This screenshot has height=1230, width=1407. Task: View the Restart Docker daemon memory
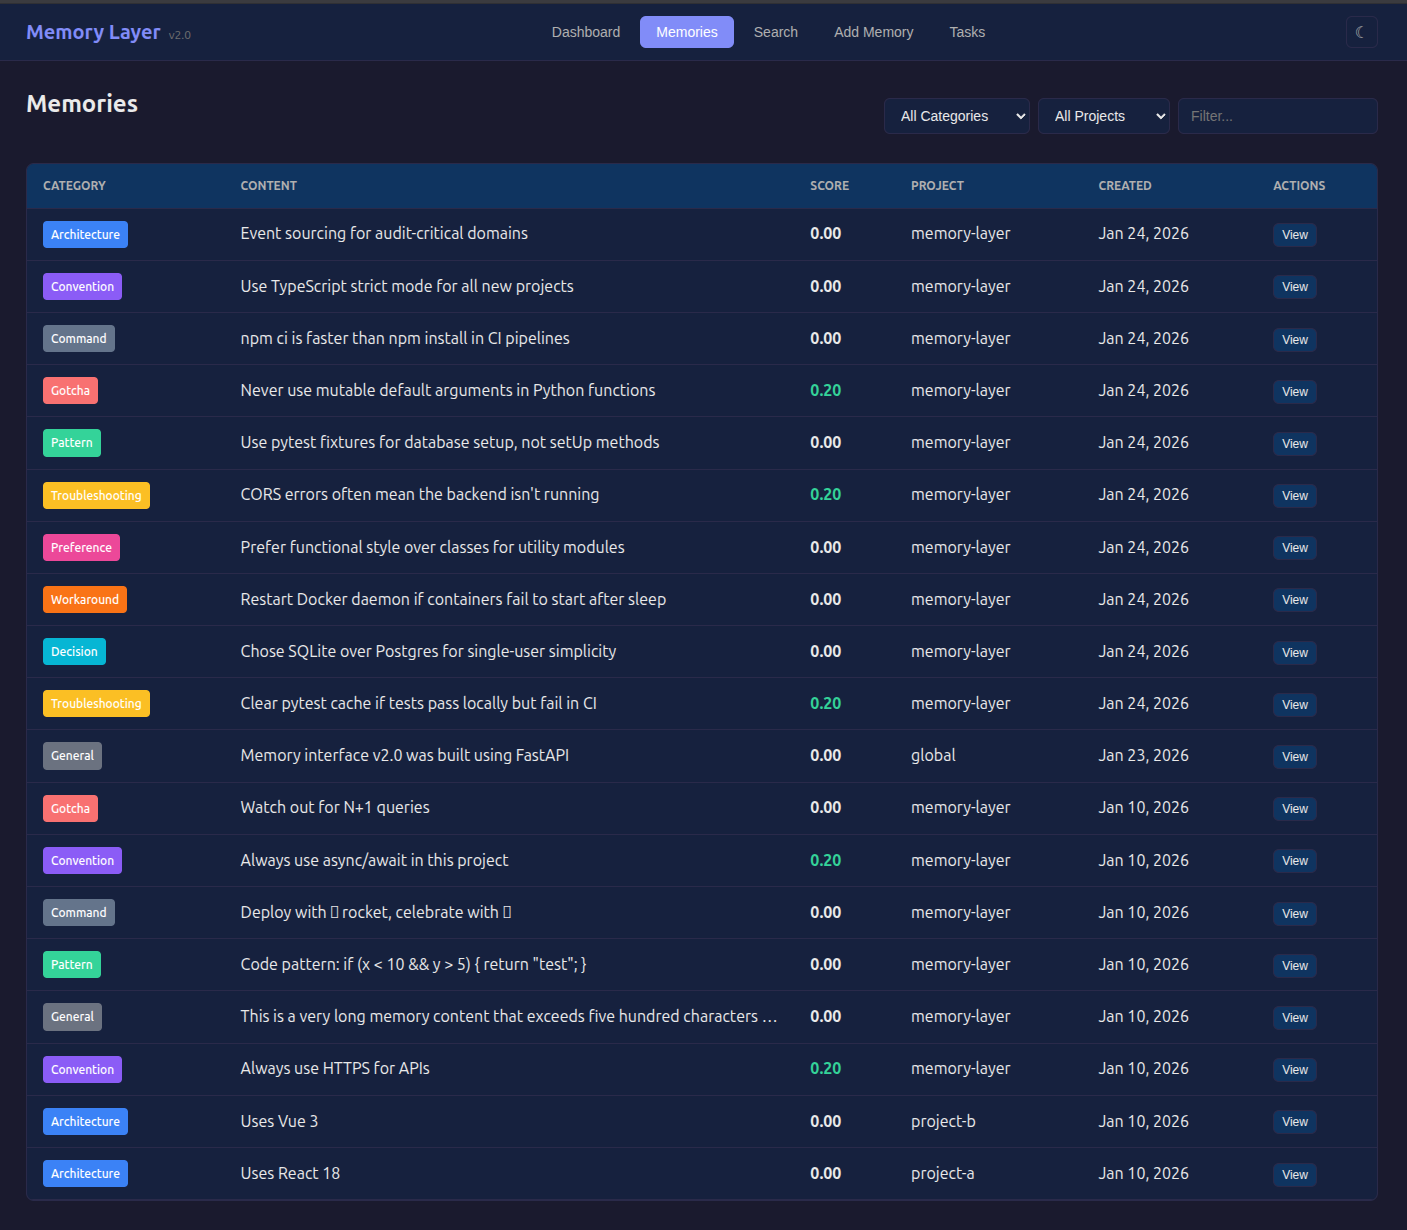[x=1295, y=600]
